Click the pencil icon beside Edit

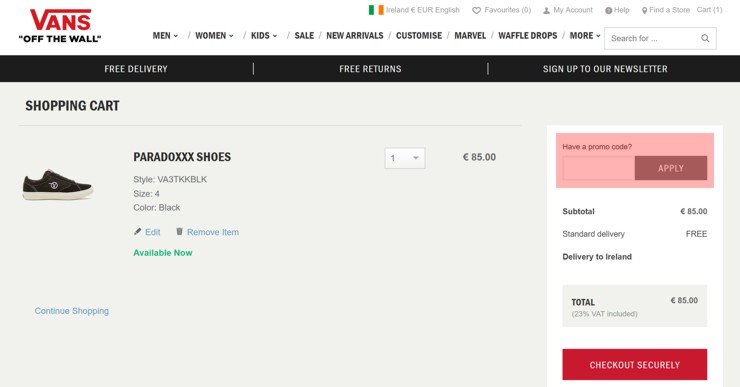(x=137, y=231)
